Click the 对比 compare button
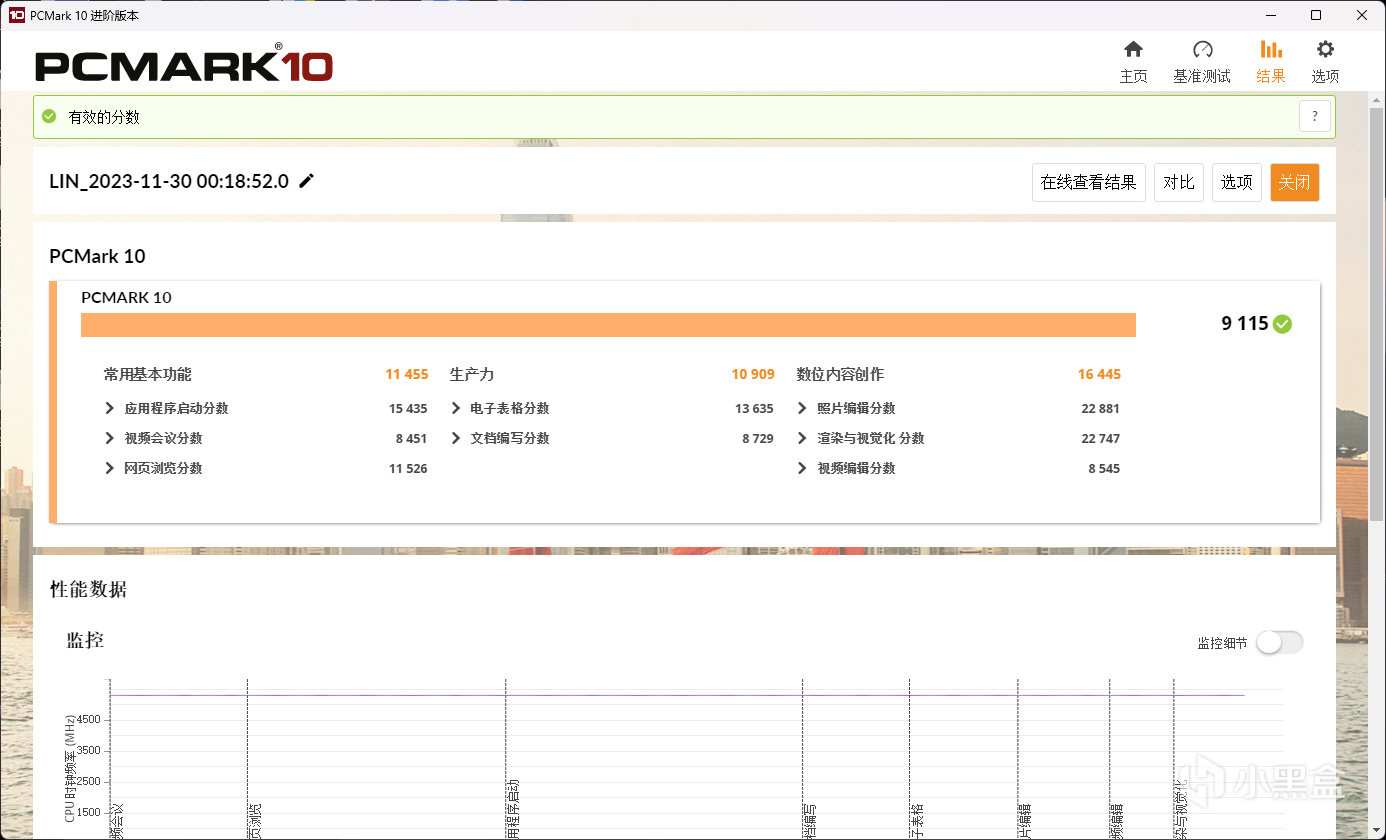1386x840 pixels. [x=1179, y=182]
